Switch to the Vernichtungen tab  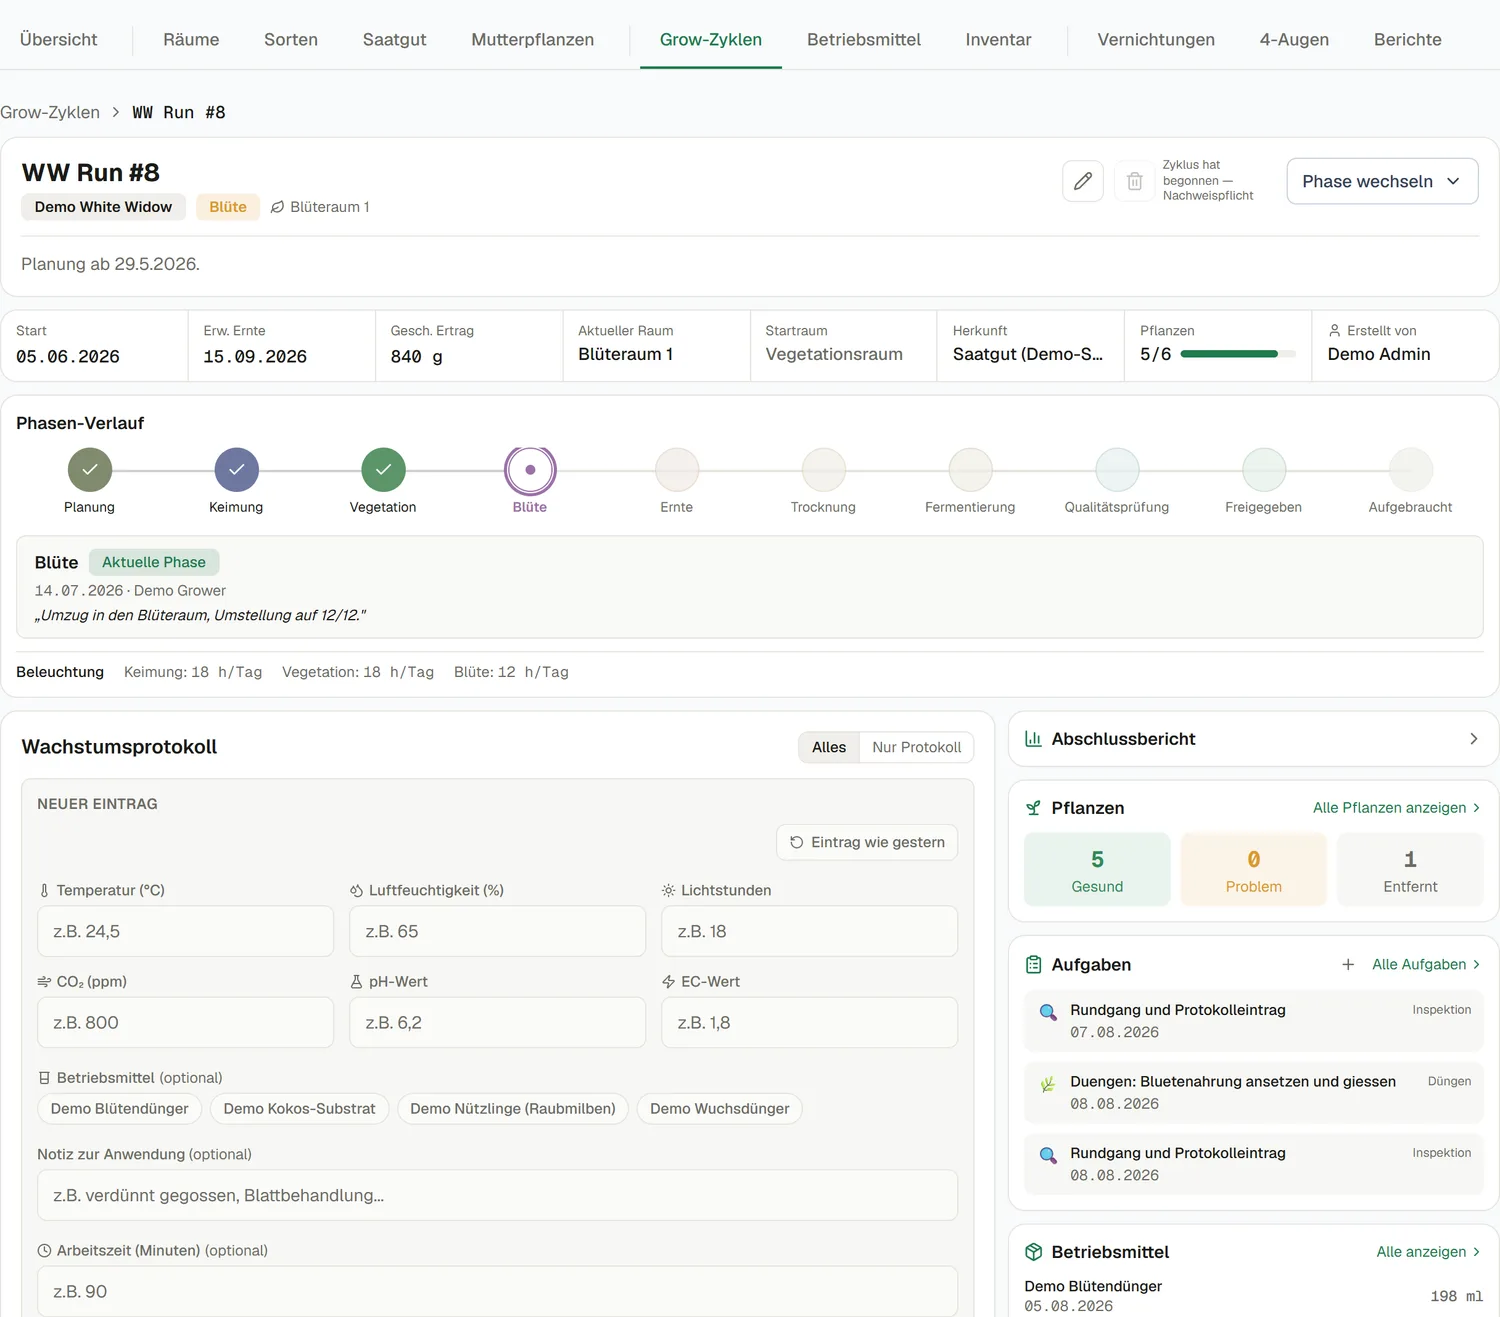coord(1156,40)
